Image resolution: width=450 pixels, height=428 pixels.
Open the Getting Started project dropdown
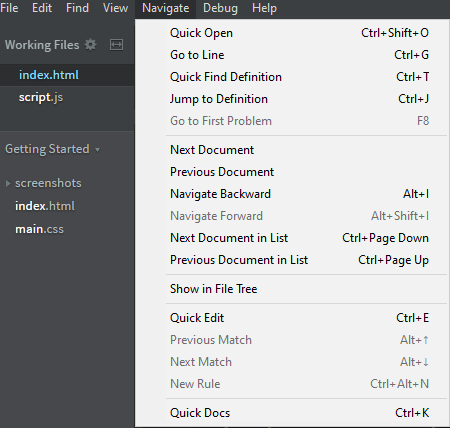coord(53,149)
